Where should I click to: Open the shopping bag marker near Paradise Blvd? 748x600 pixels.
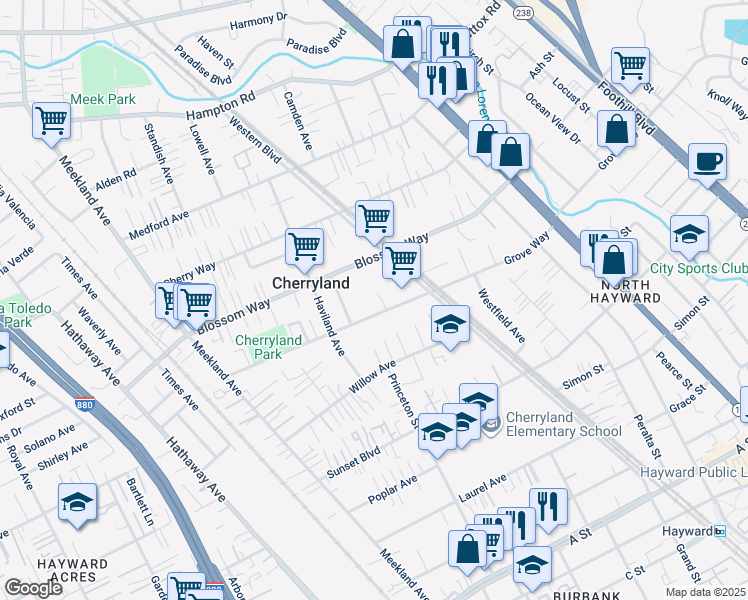[x=403, y=45]
